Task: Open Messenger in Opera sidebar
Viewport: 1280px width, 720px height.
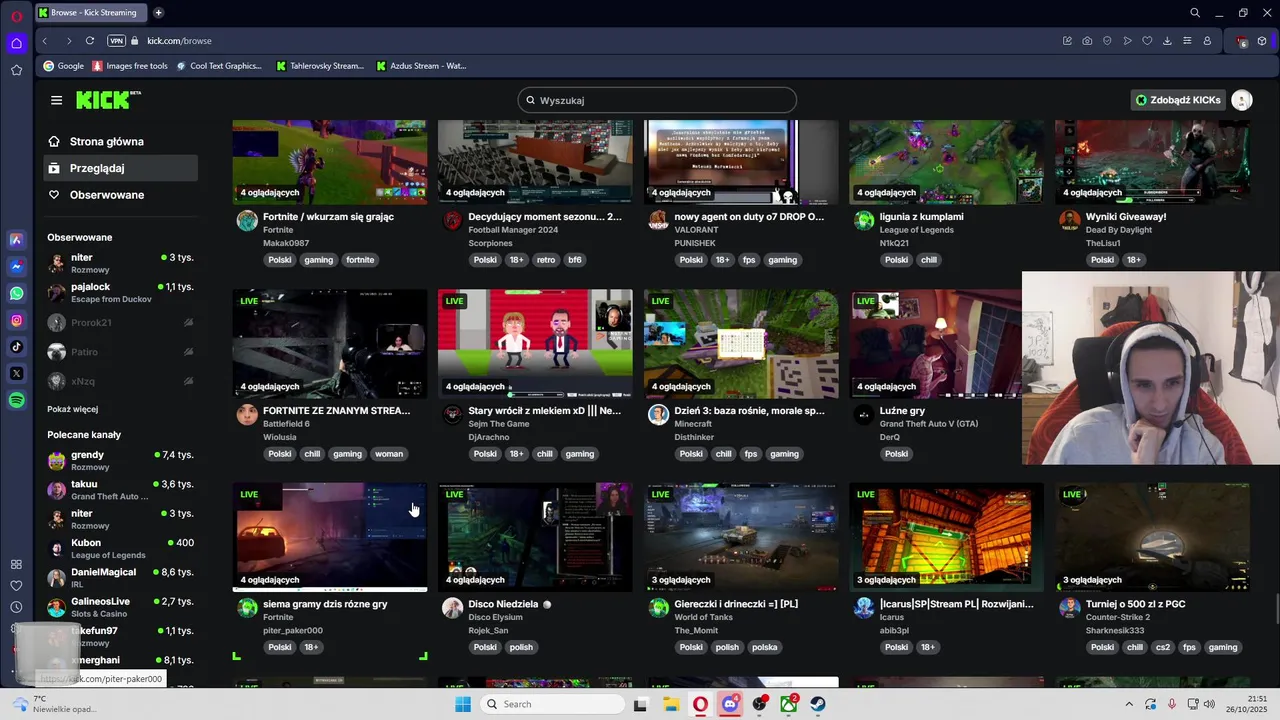Action: [x=16, y=267]
